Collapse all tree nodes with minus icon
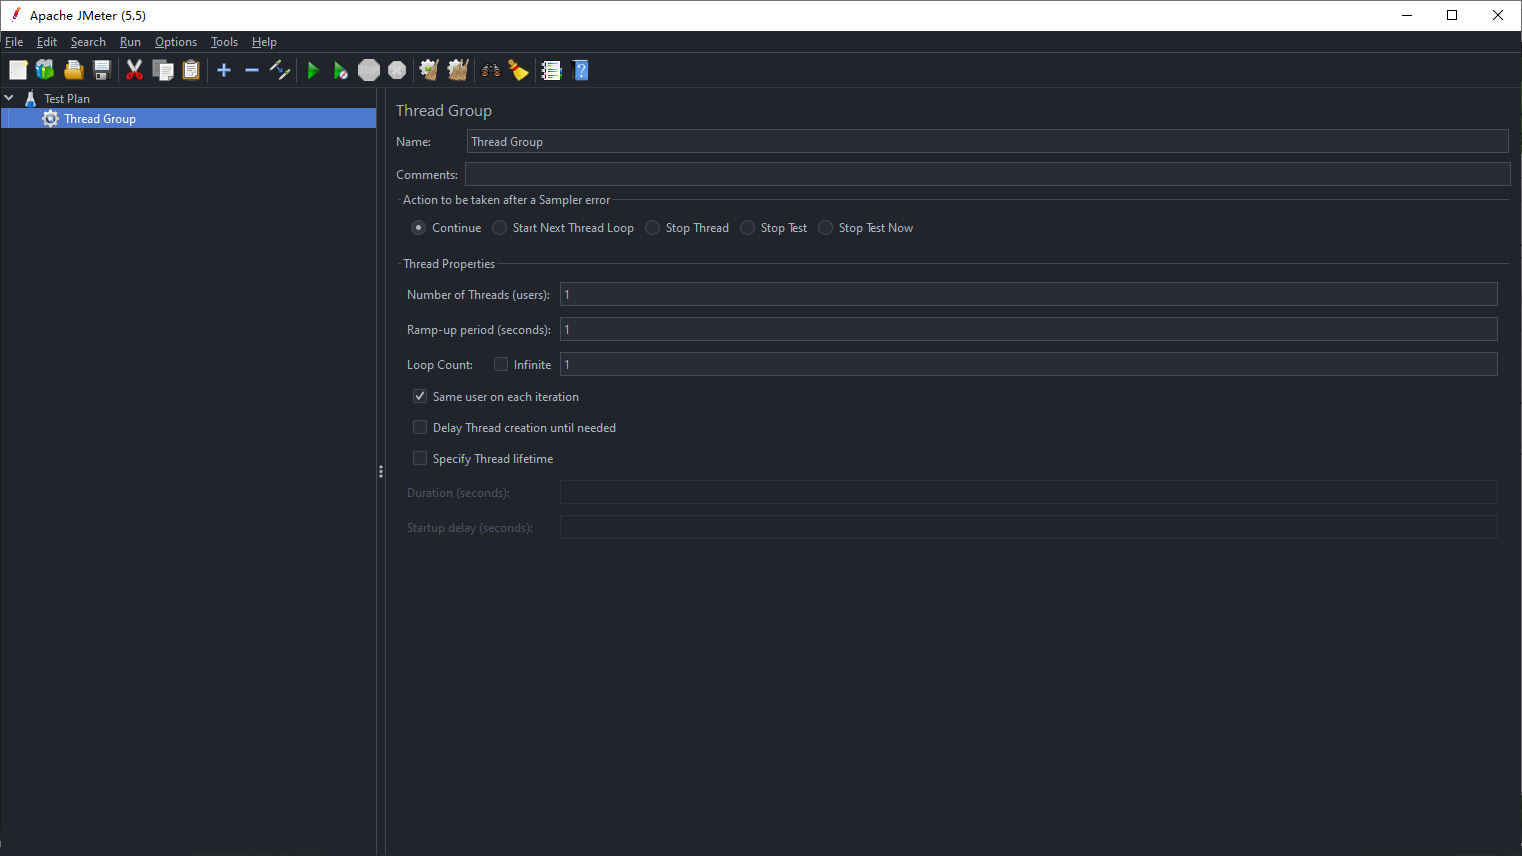 pyautogui.click(x=252, y=70)
